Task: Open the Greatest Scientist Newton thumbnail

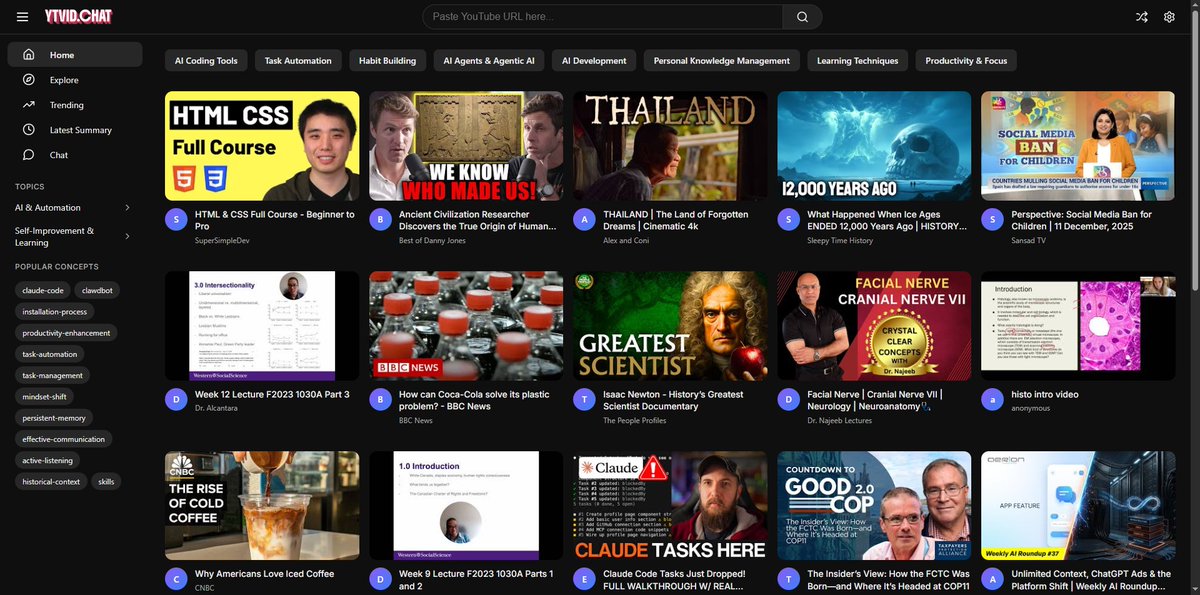Action: (x=670, y=326)
